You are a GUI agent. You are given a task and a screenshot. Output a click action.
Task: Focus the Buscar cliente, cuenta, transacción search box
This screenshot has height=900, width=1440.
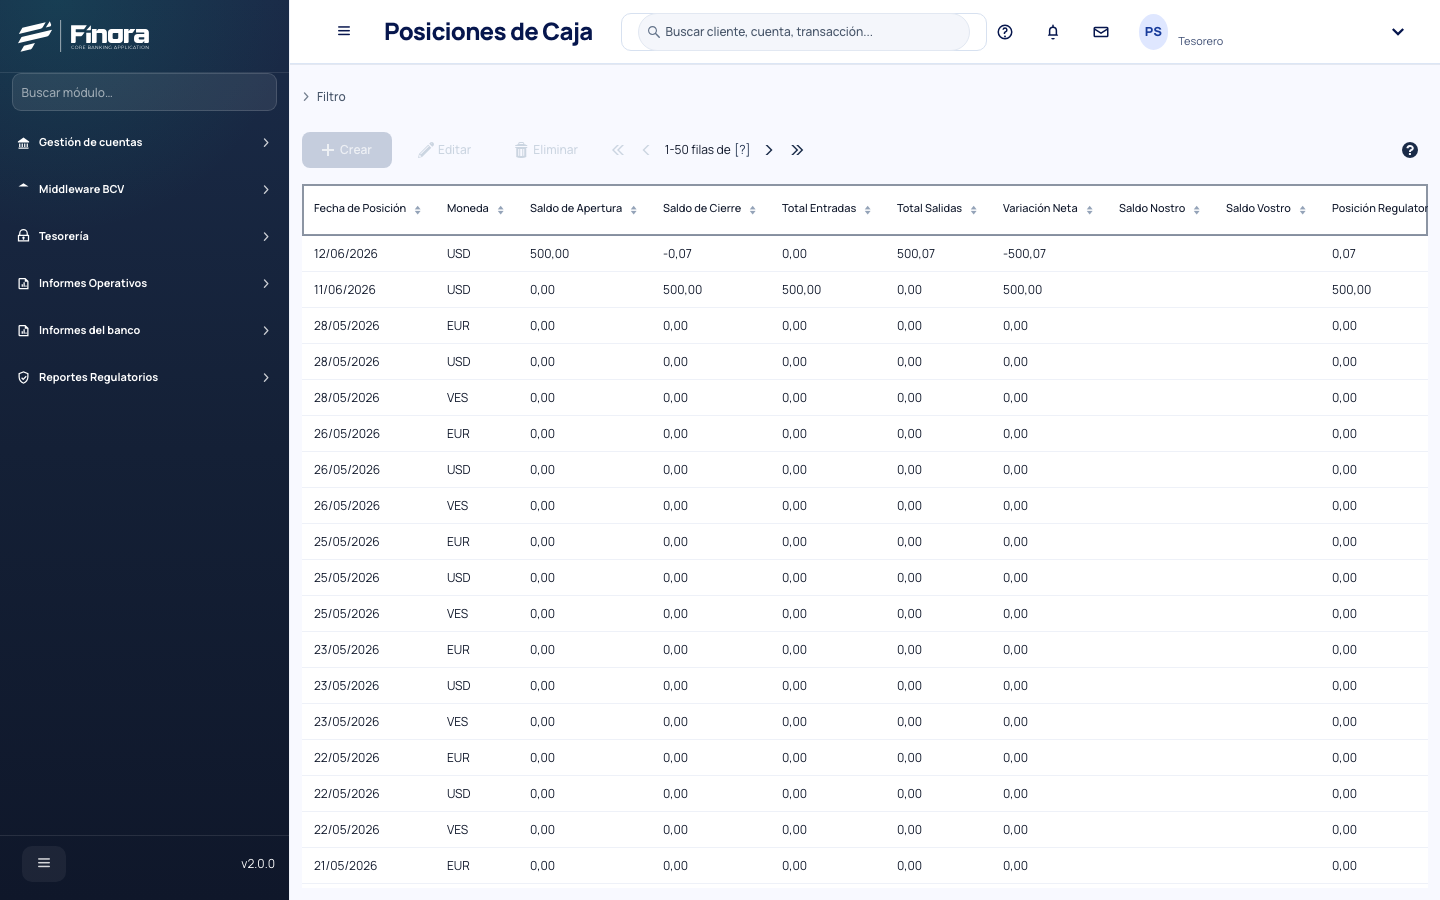point(804,32)
